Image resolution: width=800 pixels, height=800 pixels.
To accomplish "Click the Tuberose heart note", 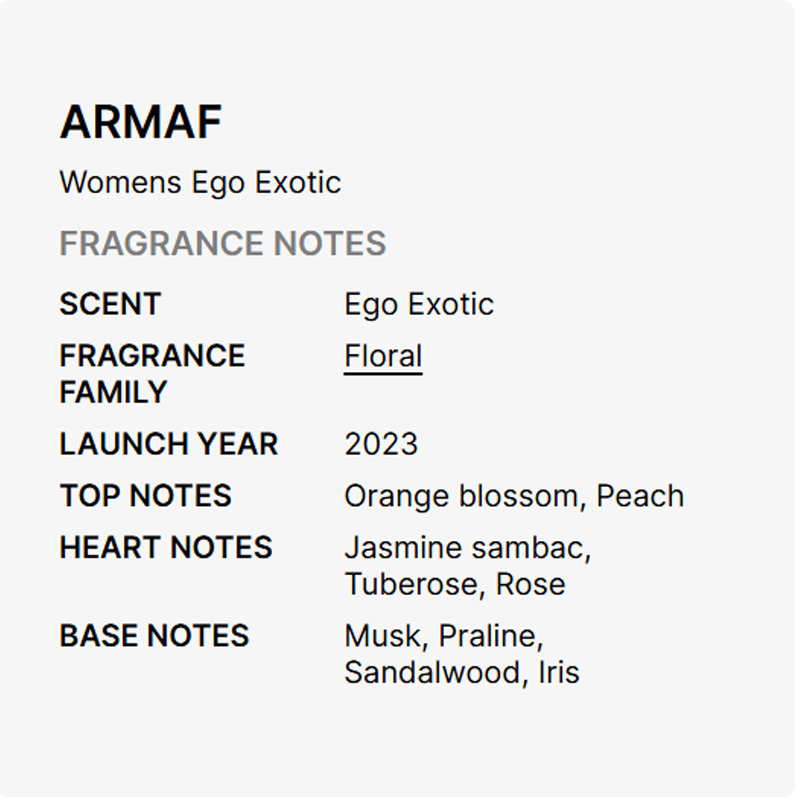I will (x=413, y=584).
